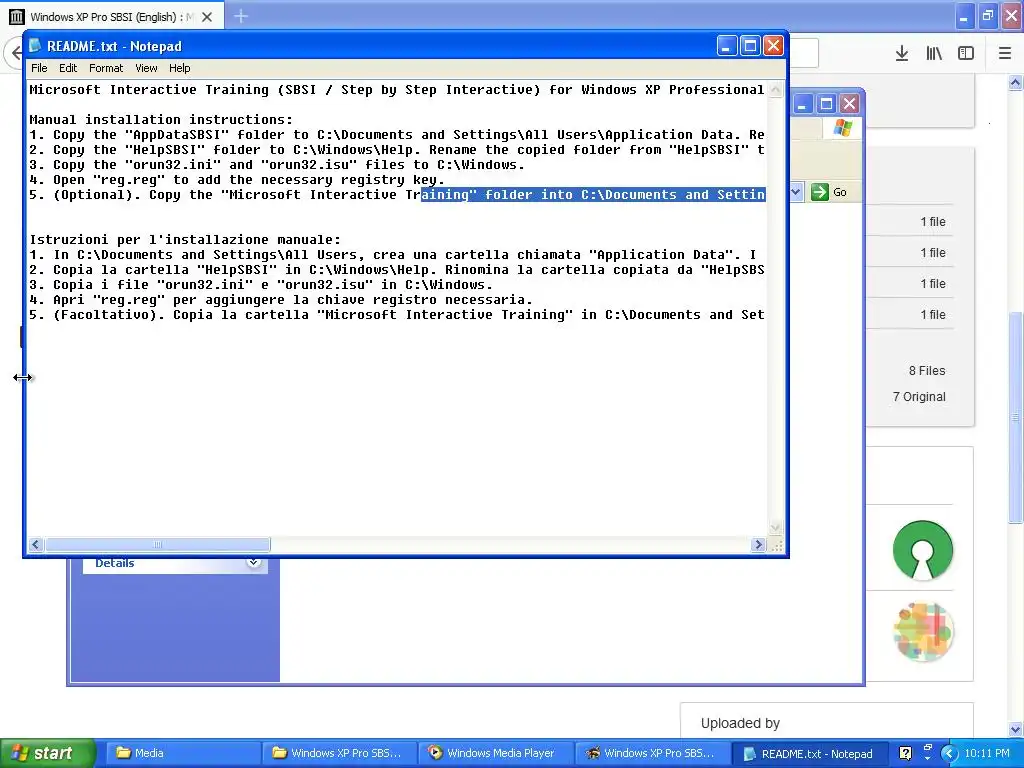This screenshot has height=768, width=1024.
Task: Click the Go button in Explorer window
Action: pyautogui.click(x=829, y=192)
